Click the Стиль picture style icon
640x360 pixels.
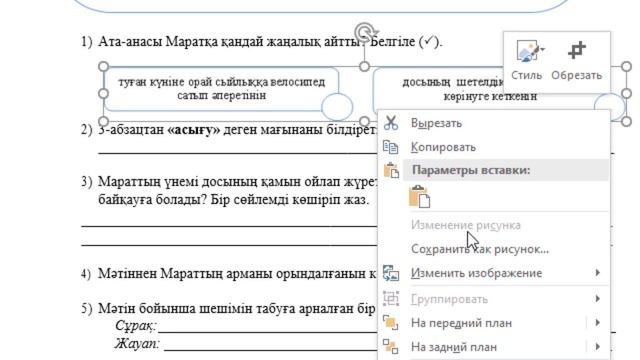526,51
